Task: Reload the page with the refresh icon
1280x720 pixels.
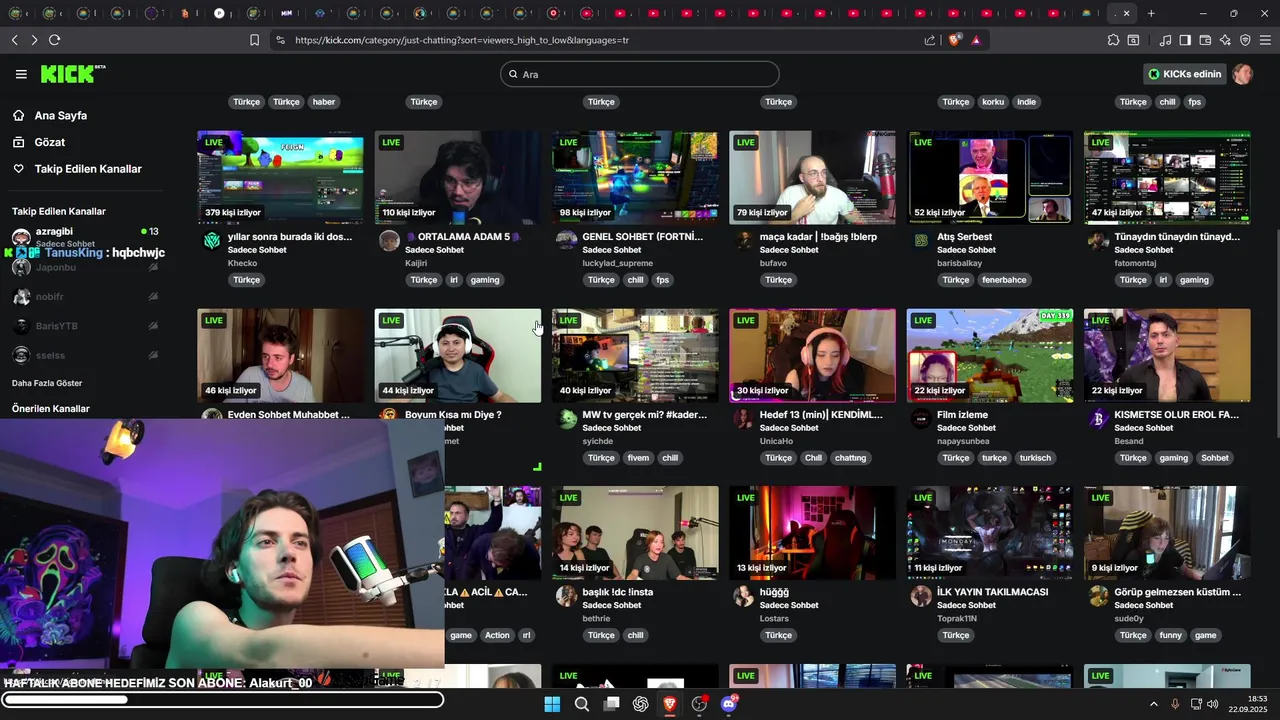Action: tap(54, 40)
